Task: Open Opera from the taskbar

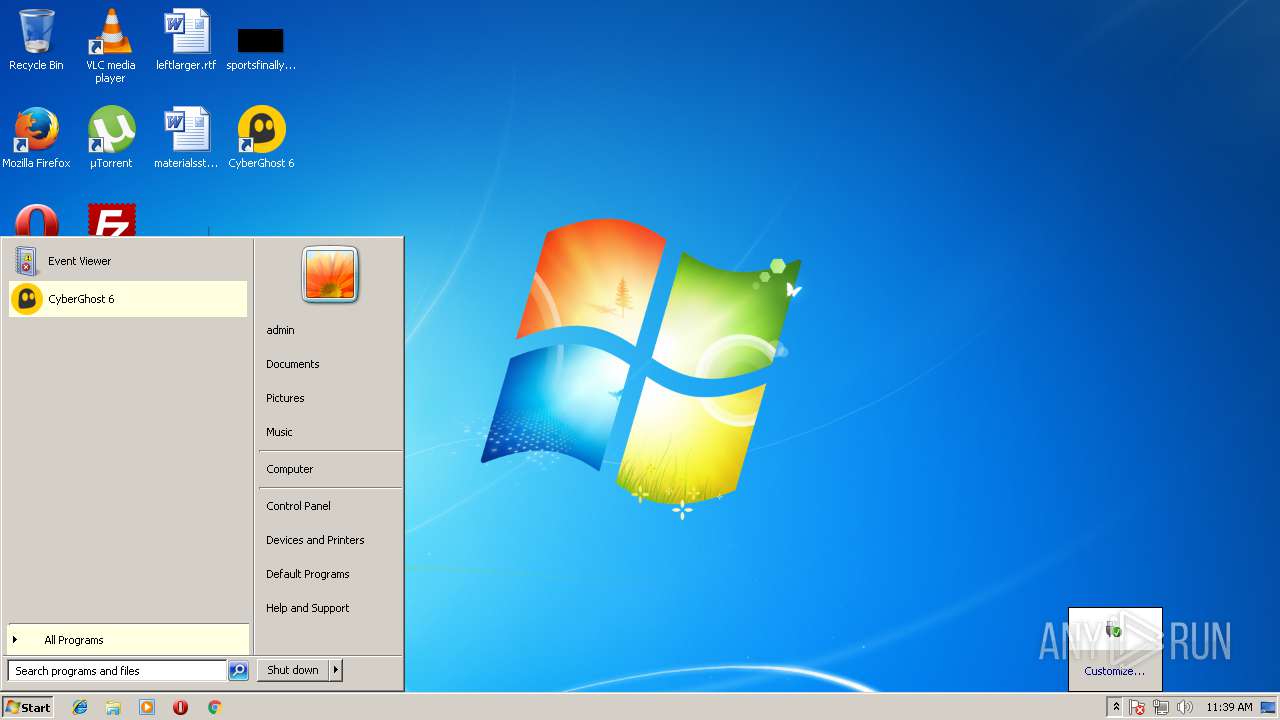Action: [180, 707]
